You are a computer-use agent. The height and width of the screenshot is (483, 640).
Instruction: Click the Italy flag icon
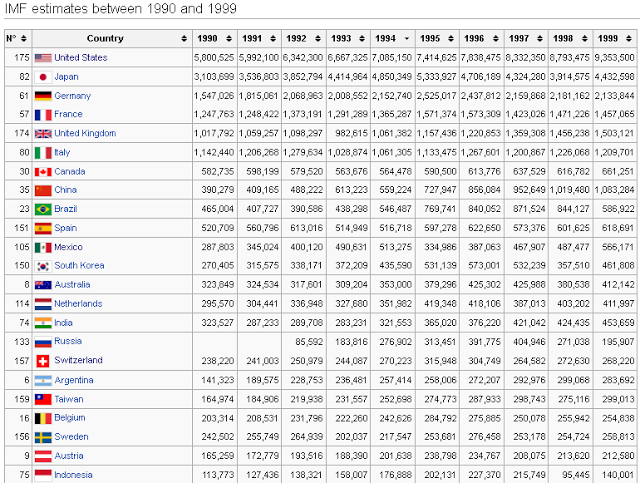click(43, 153)
